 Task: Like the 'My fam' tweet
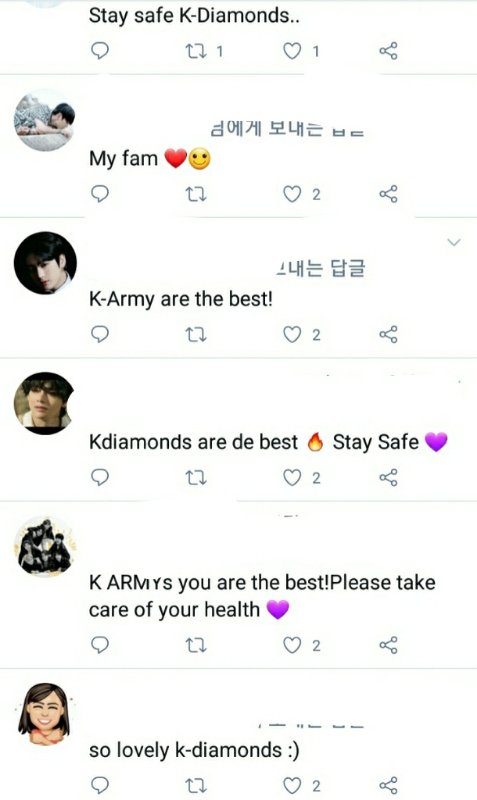(x=292, y=194)
